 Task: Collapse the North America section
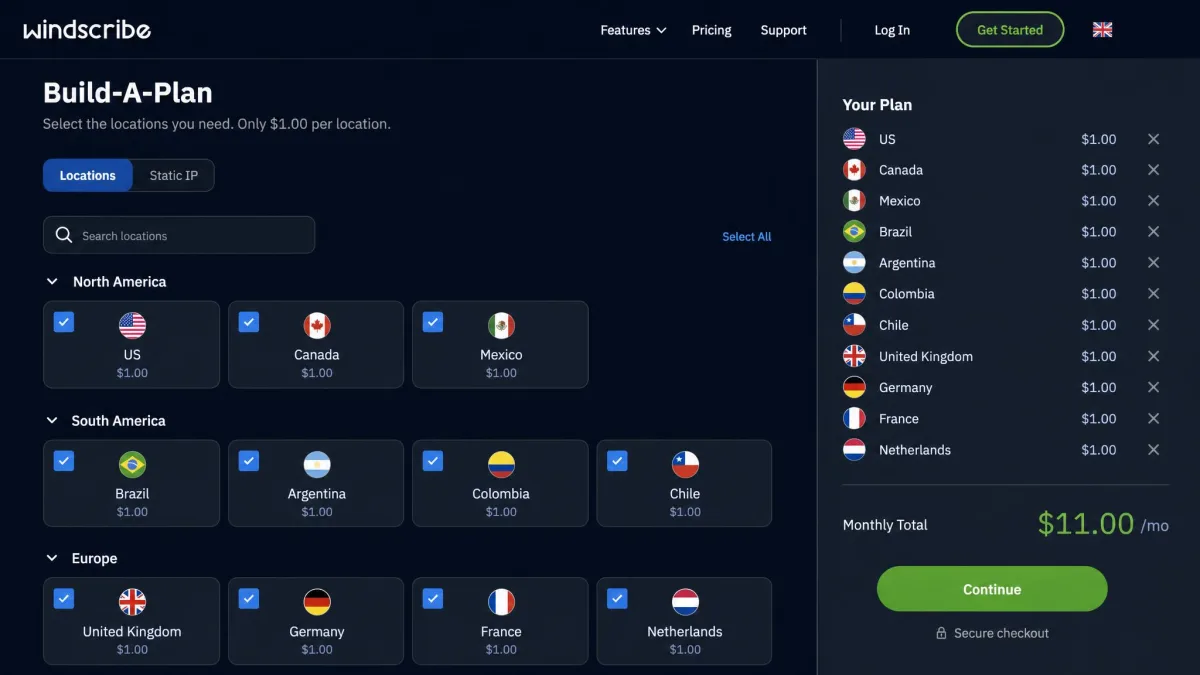[52, 282]
